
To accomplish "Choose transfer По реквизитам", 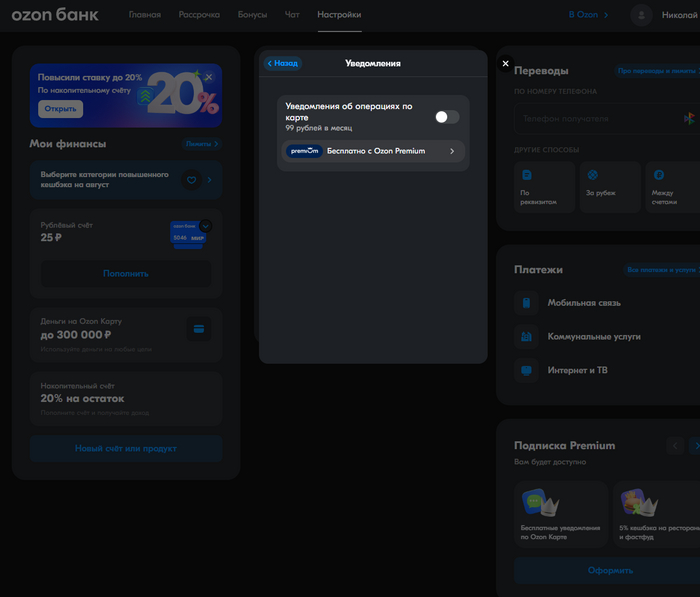I will [544, 187].
